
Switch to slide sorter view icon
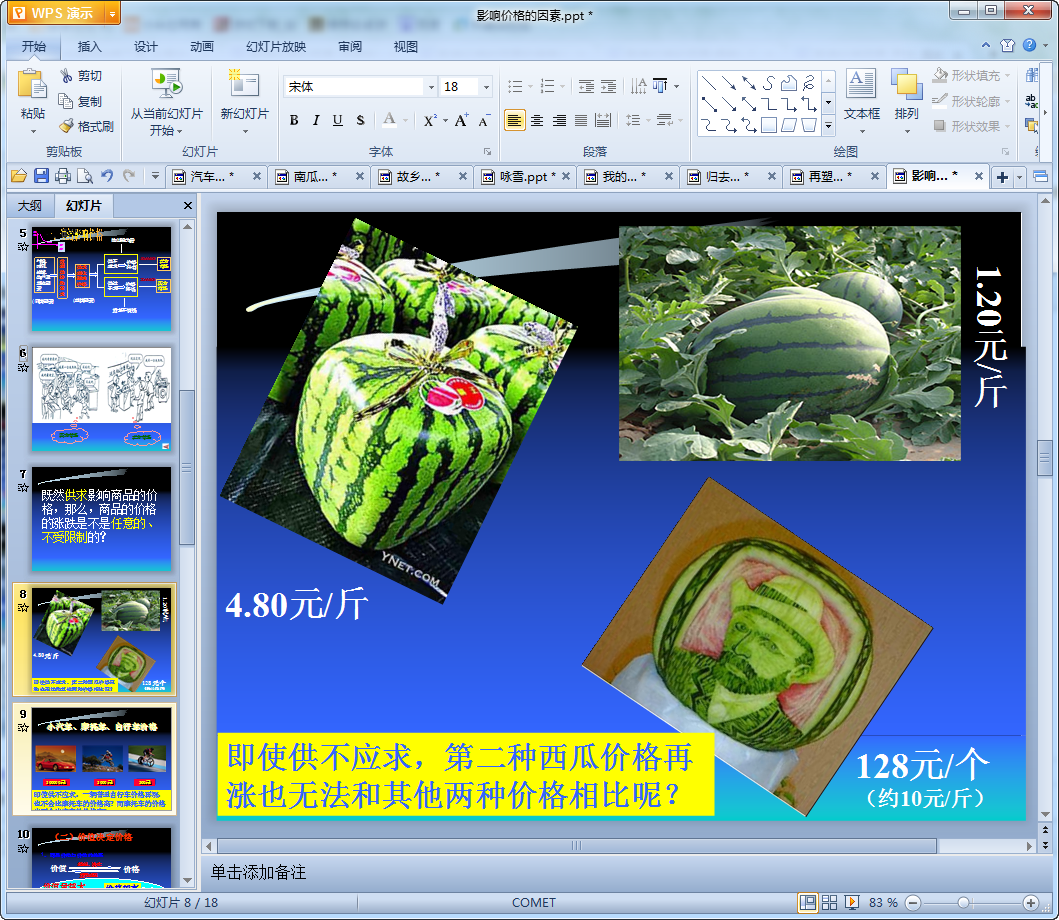(x=829, y=902)
